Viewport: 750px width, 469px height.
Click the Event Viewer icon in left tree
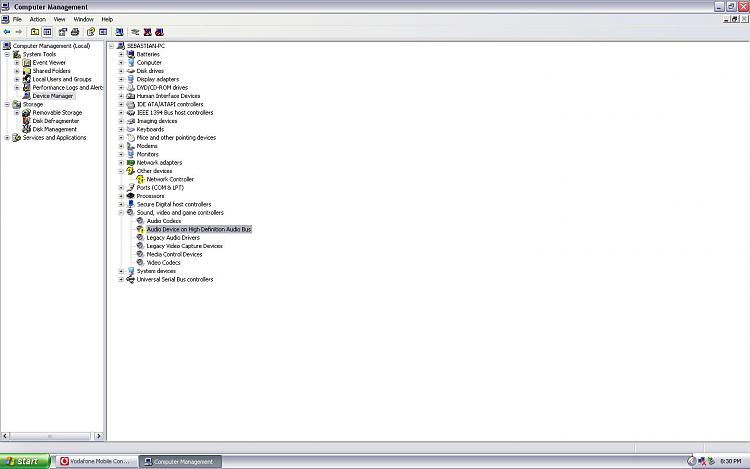27,63
